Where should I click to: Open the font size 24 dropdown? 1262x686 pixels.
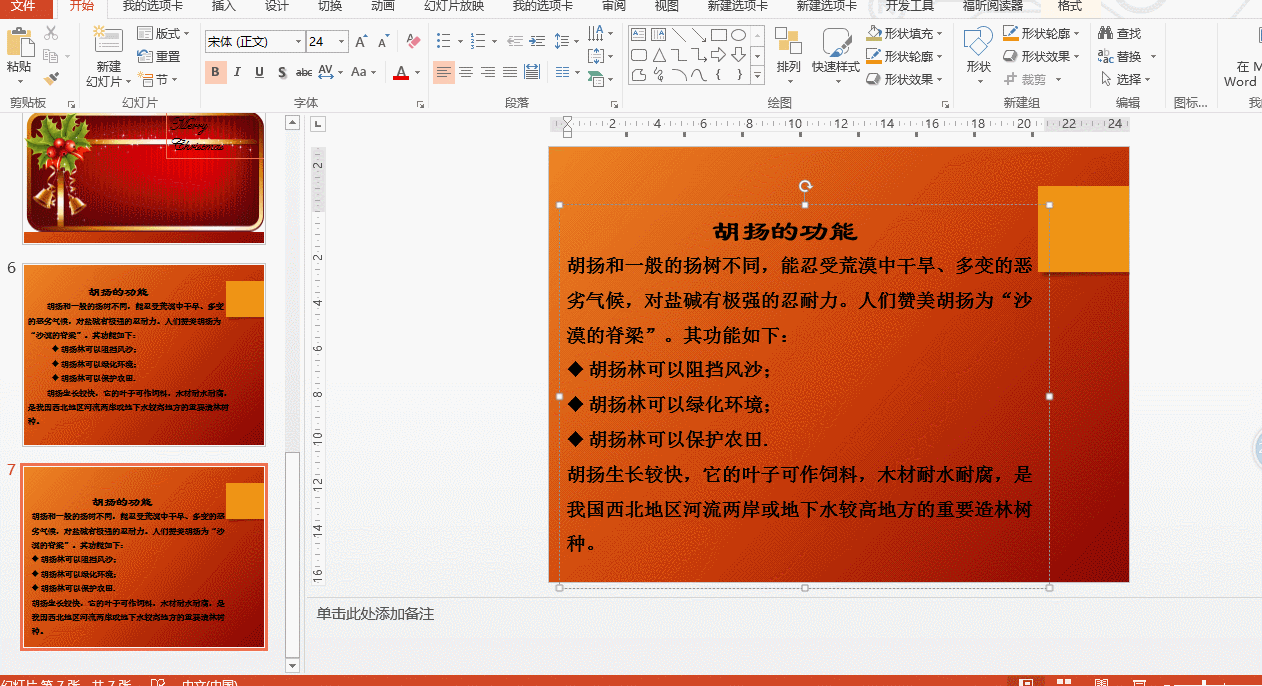pos(342,42)
